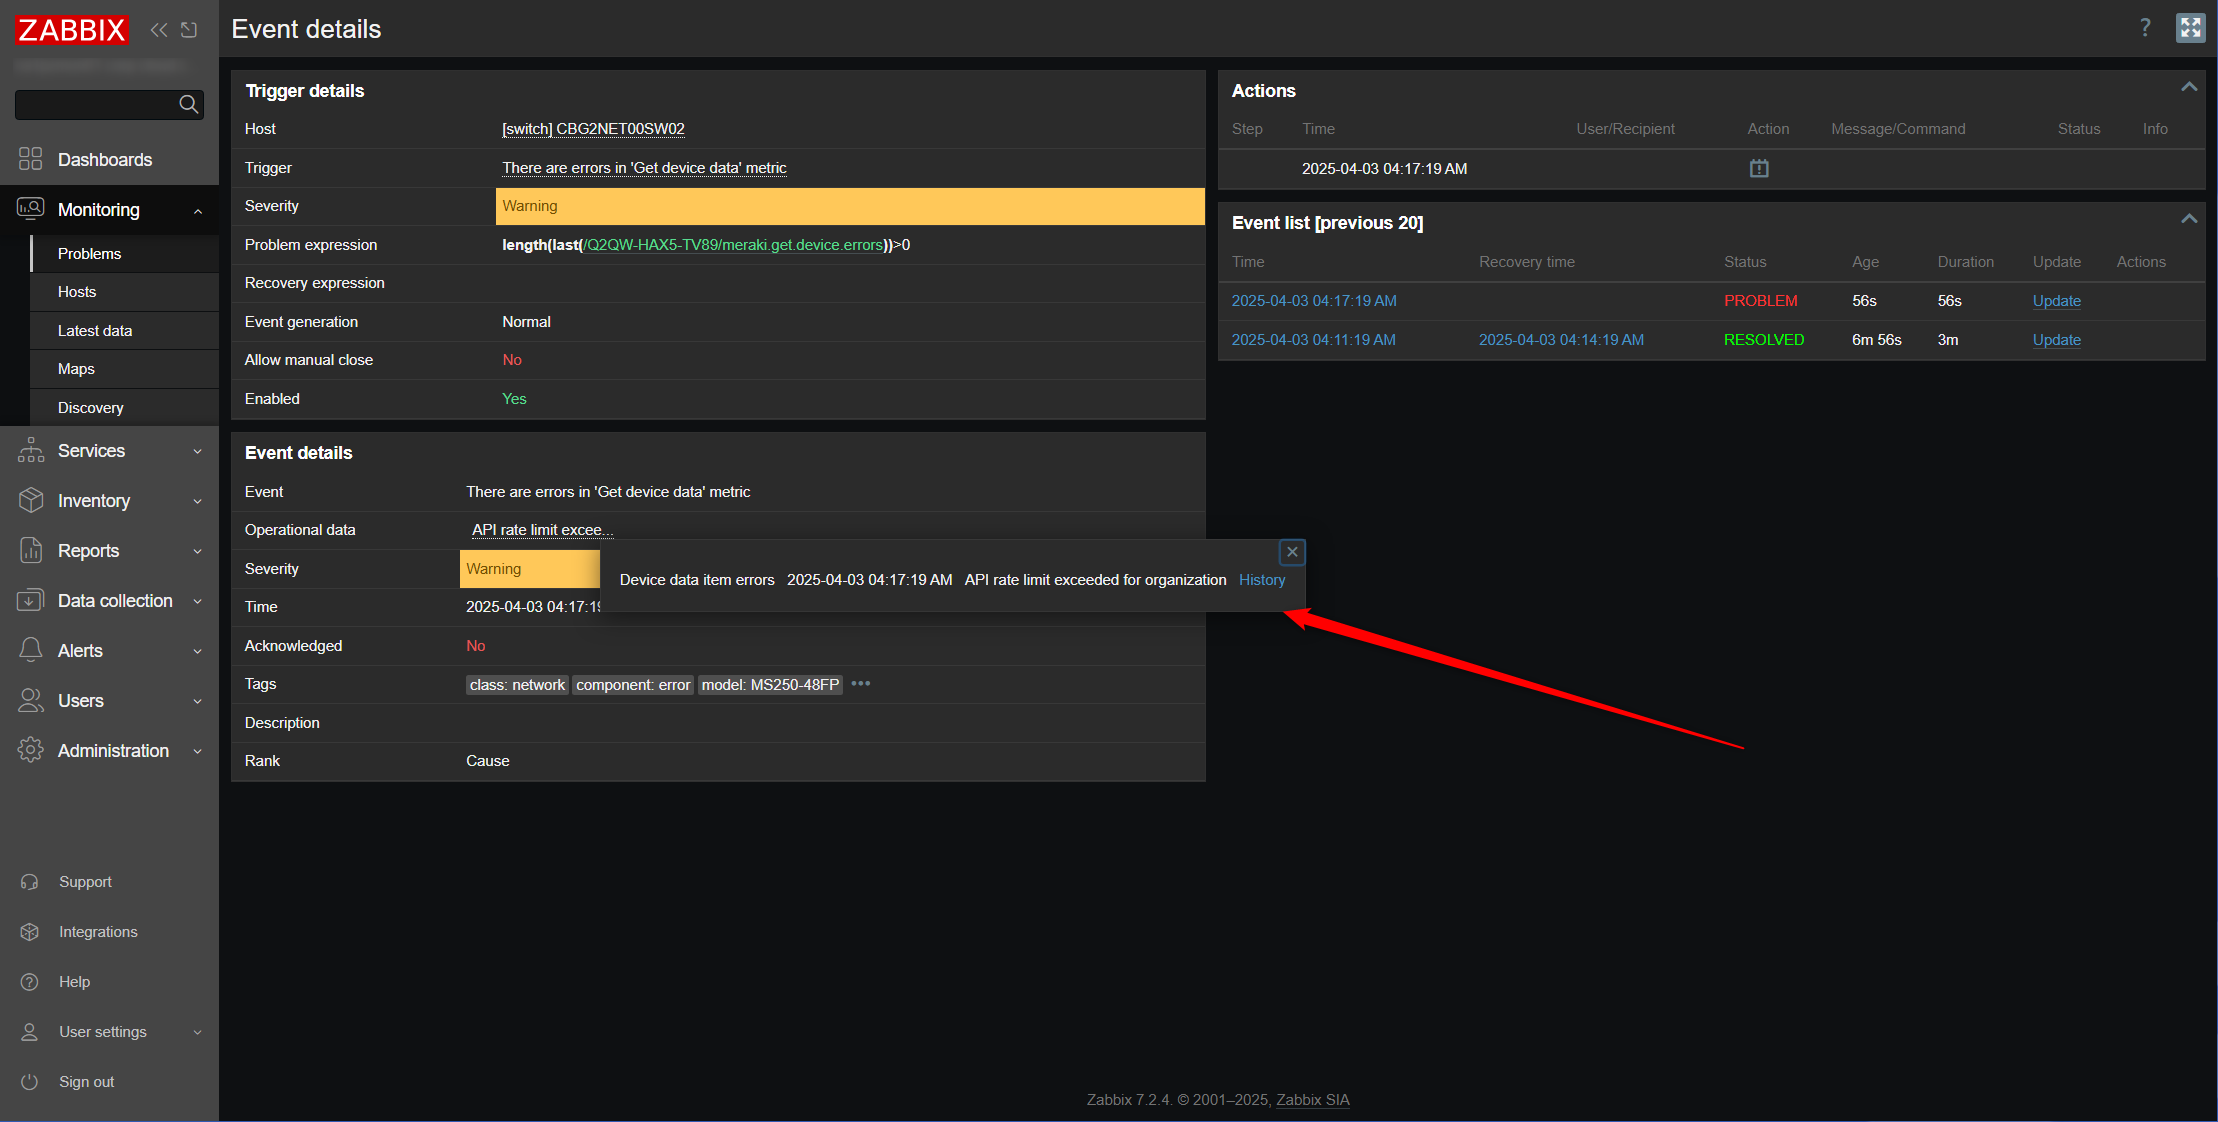Close the operational data popup

pyautogui.click(x=1292, y=552)
